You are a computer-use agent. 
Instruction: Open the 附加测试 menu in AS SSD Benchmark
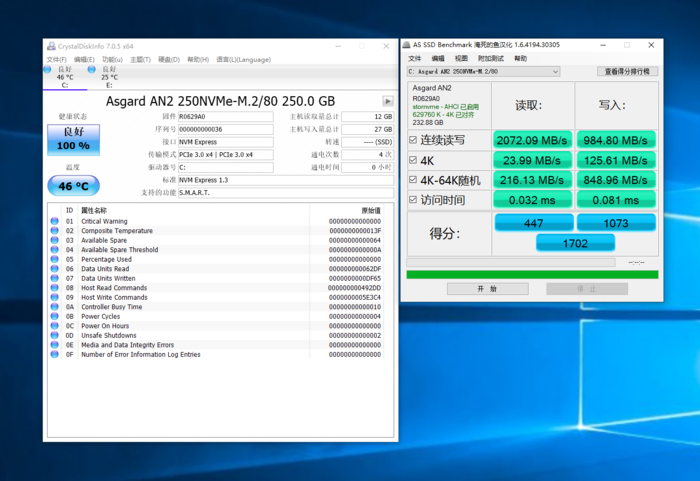491,59
